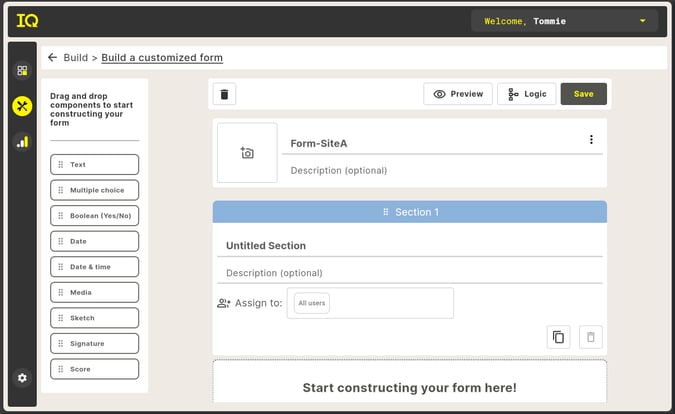This screenshot has width=675, height=414.
Task: Delete Section 1 using its trash icon
Action: (x=591, y=337)
